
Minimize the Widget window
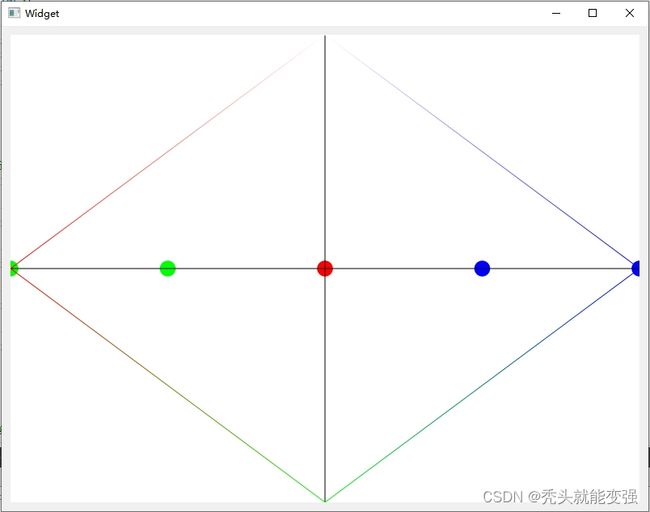[556, 13]
